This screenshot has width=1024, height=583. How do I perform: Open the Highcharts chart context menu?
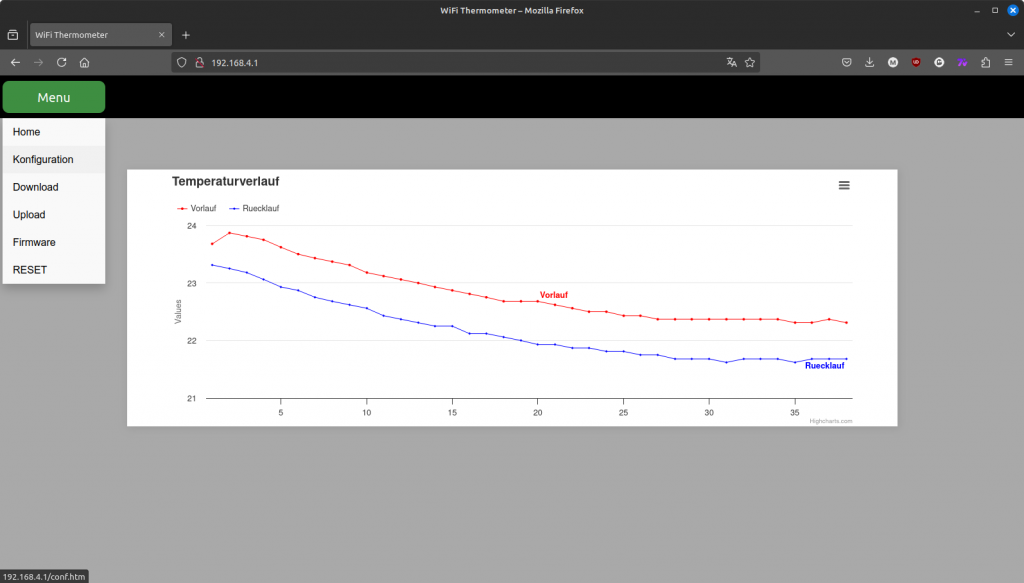[844, 185]
